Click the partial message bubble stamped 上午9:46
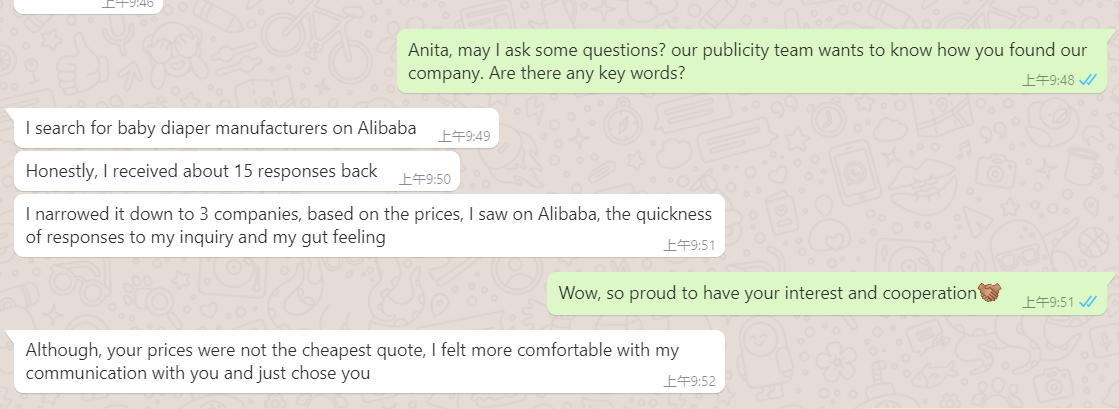This screenshot has height=409, width=1119. click(x=80, y=4)
